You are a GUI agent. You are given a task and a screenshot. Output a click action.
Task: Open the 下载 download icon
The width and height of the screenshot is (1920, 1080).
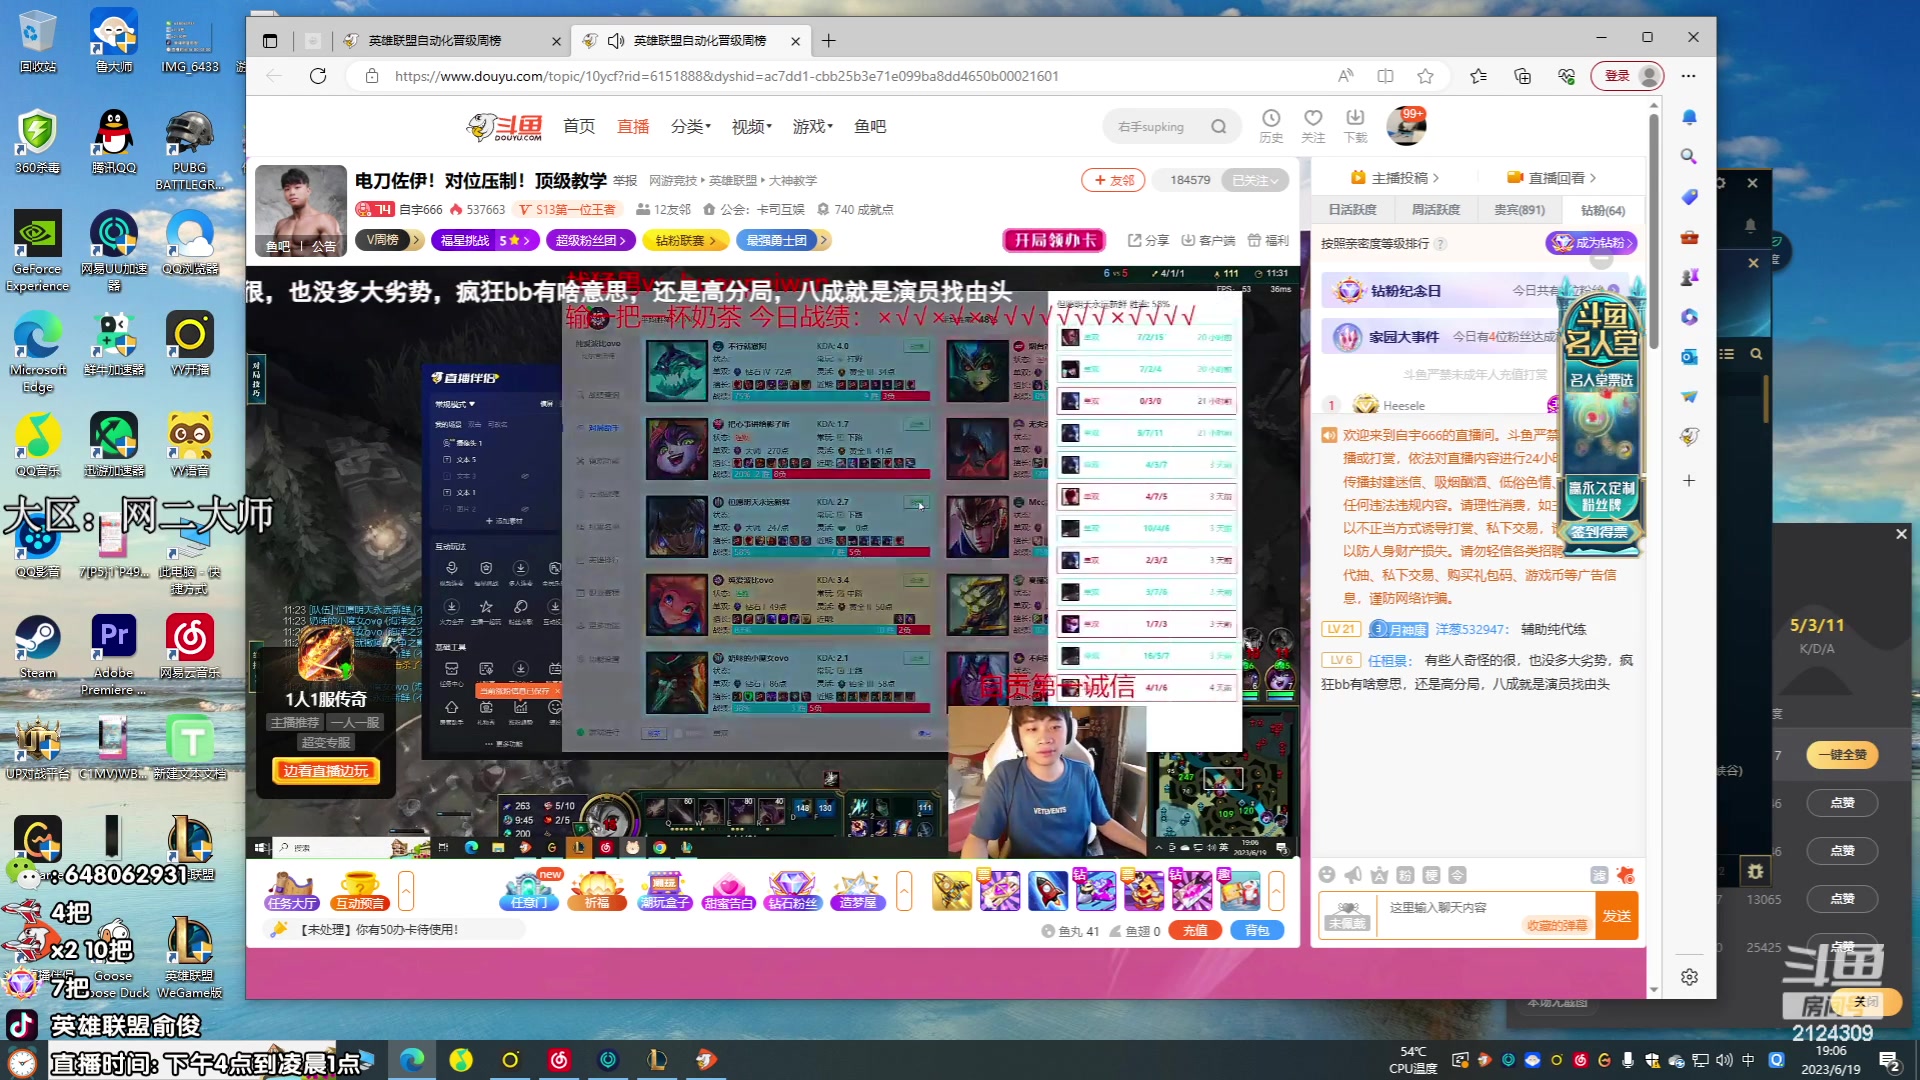click(1355, 126)
